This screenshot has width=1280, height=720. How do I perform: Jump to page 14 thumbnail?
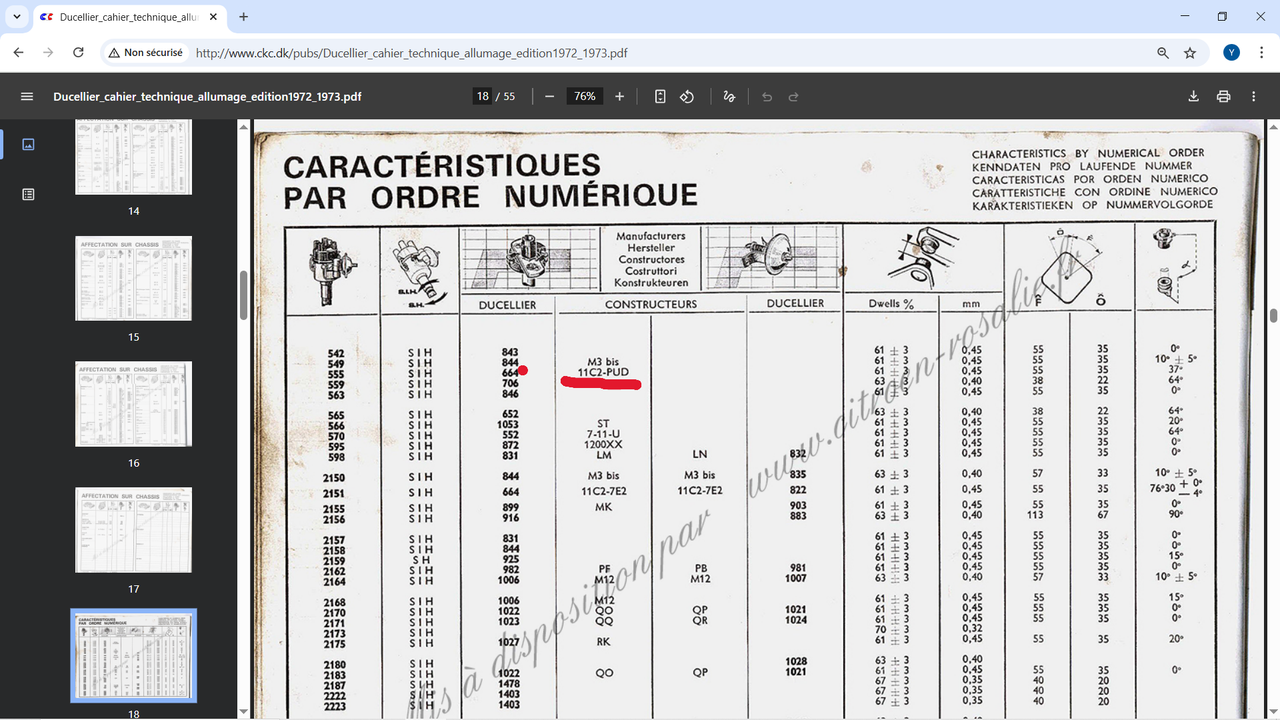coord(134,158)
